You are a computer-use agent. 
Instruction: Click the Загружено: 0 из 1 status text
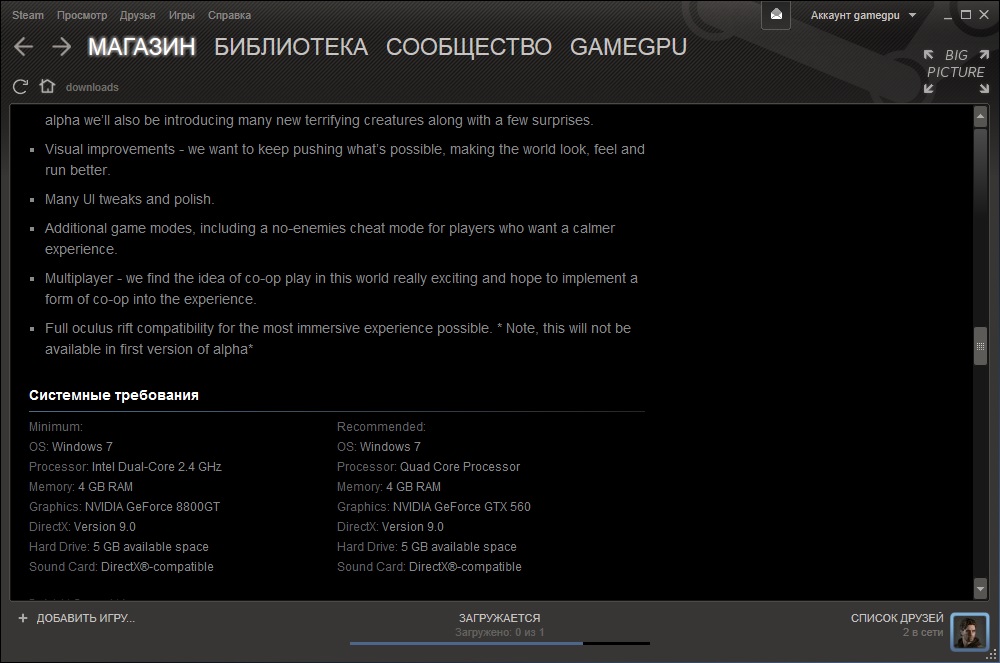[x=500, y=632]
